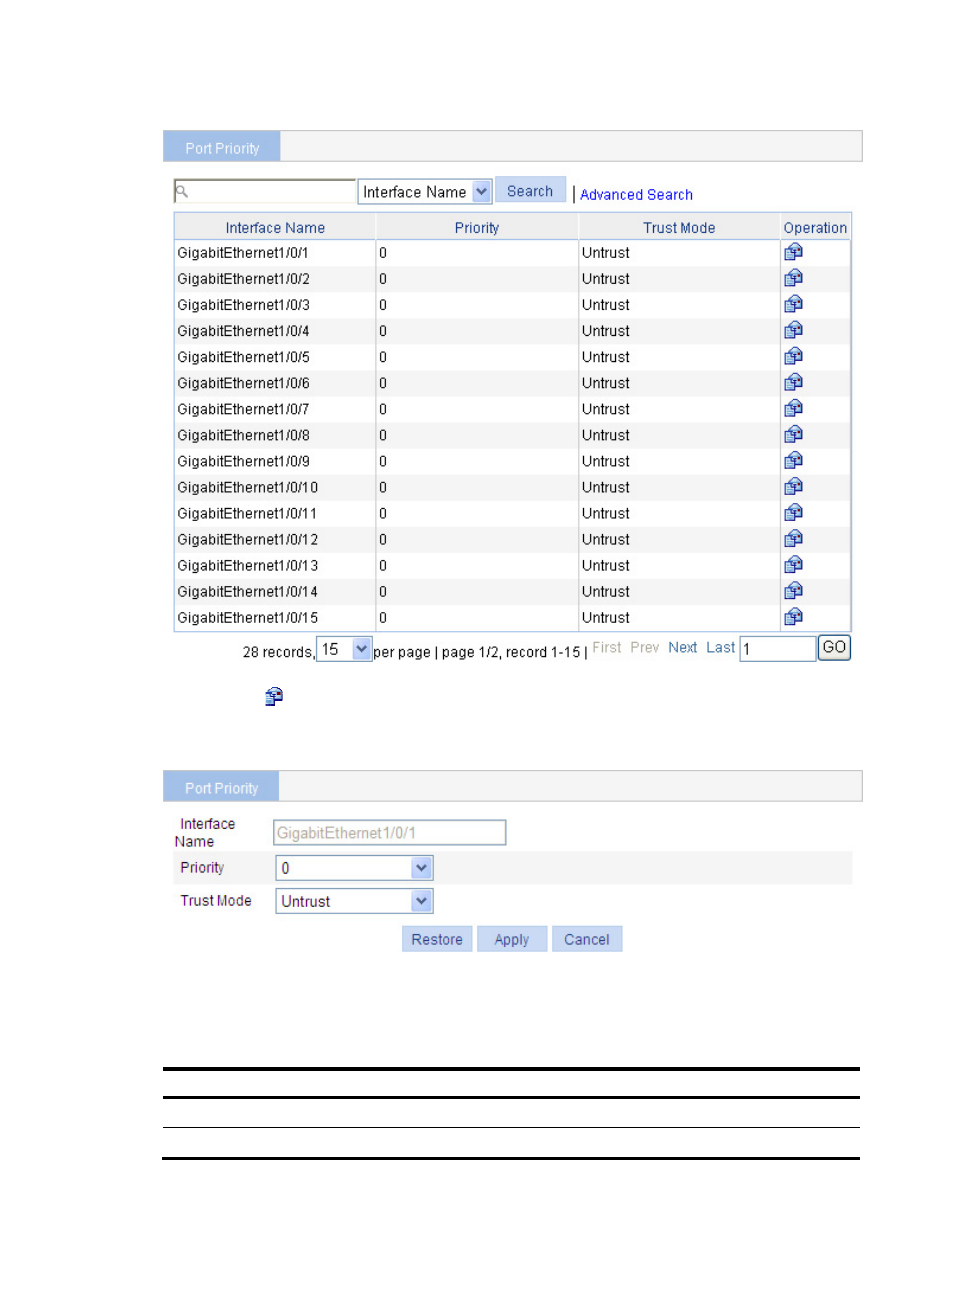Screen dimensions: 954x1296
Task: Select the lower Port Priority tab
Action: pyautogui.click(x=221, y=788)
